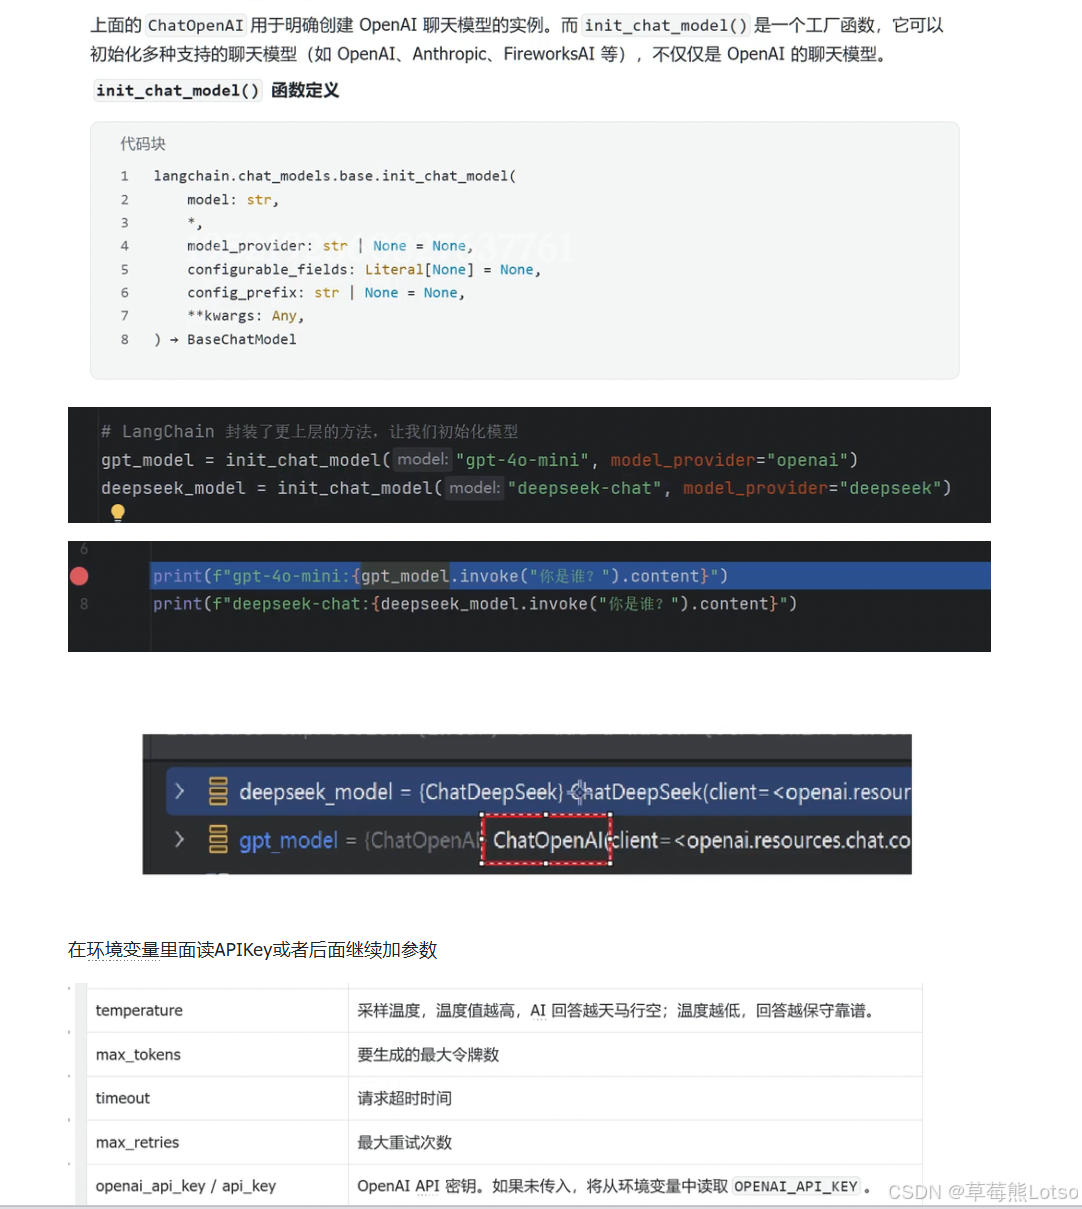Click code line starting with model_provider
The width and height of the screenshot is (1082, 1209).
click(330, 246)
